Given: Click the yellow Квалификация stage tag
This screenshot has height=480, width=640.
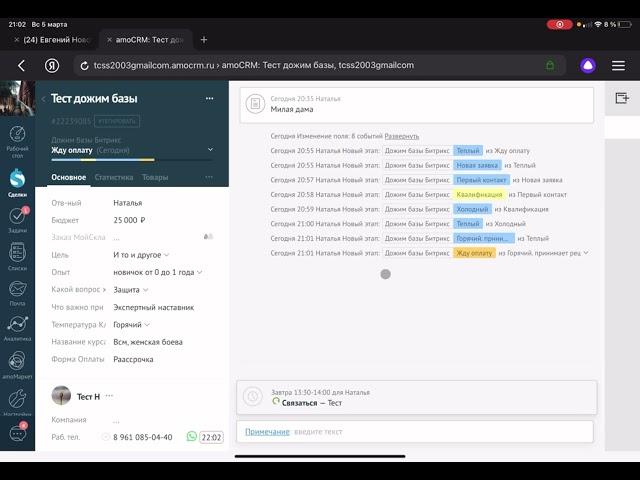Looking at the screenshot, I should [479, 195].
